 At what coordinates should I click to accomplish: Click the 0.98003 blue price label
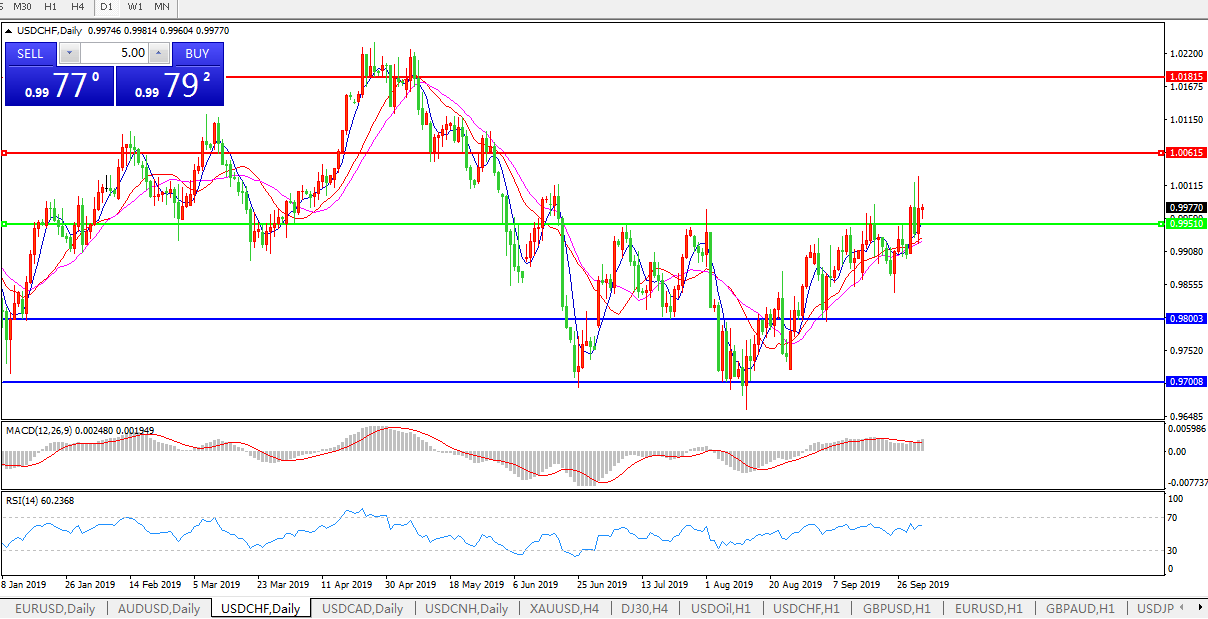pyautogui.click(x=1186, y=319)
